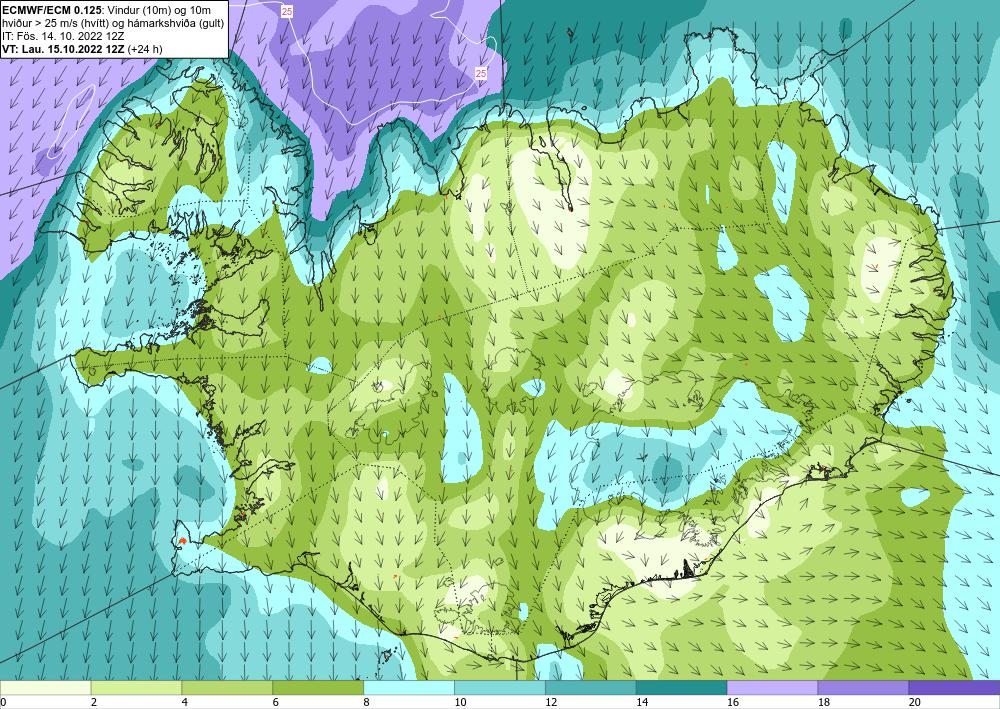Viewport: 1000px width, 709px height.
Task: Click the scale label '10'
Action: [x=460, y=703]
